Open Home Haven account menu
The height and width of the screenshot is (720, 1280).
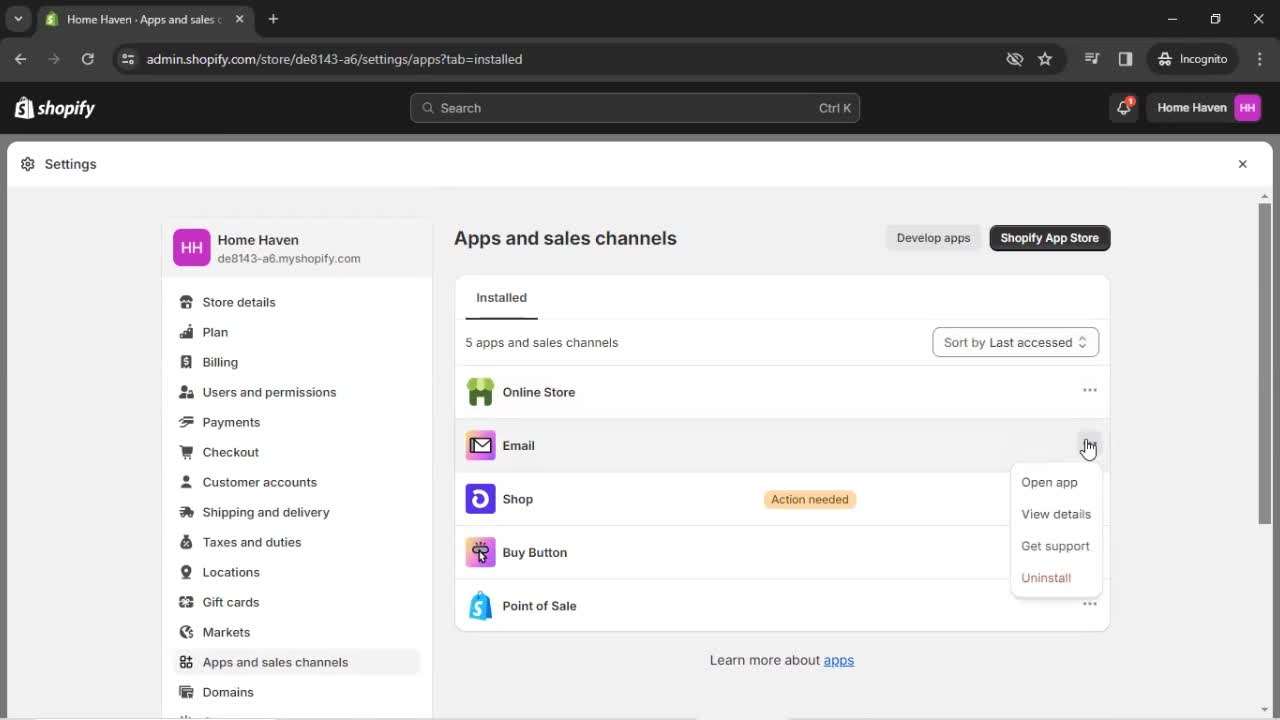click(1208, 108)
